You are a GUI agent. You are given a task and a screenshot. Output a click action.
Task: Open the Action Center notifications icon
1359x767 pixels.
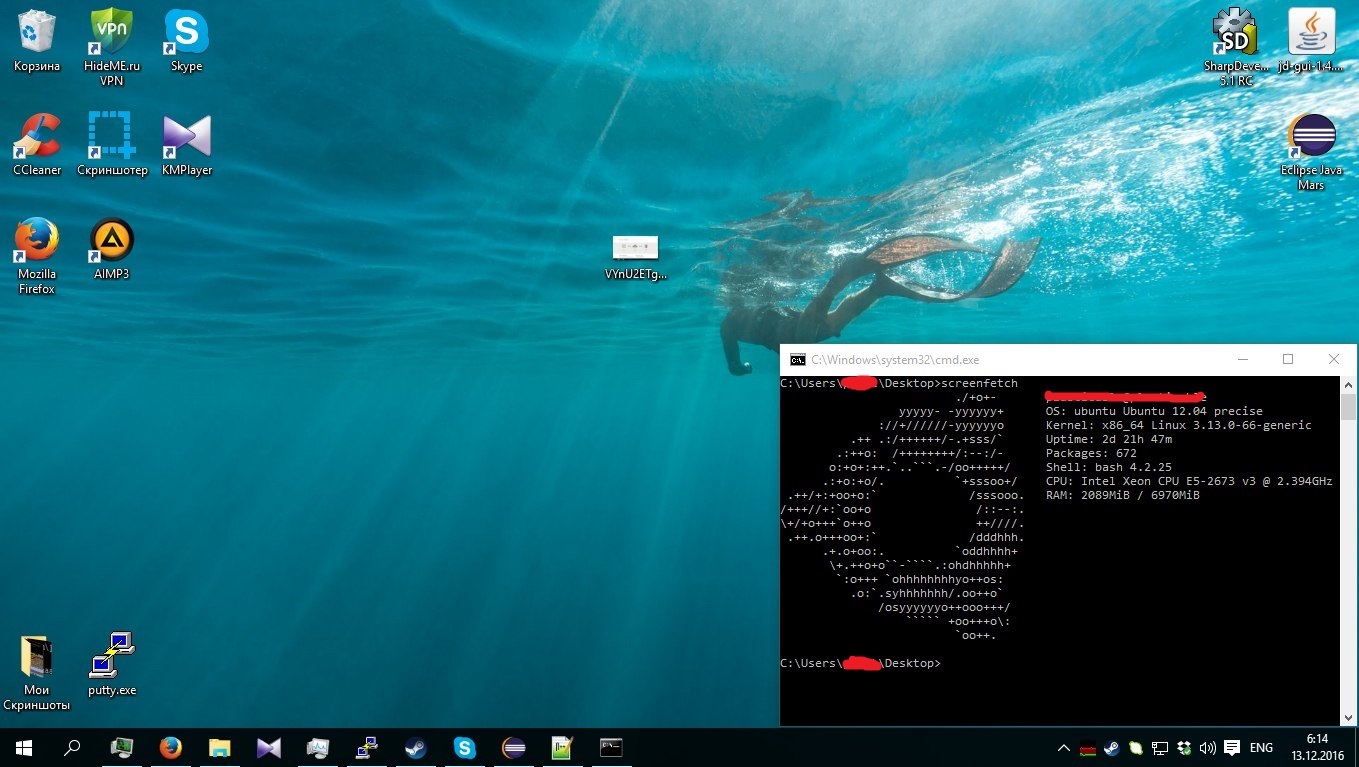coord(1233,748)
